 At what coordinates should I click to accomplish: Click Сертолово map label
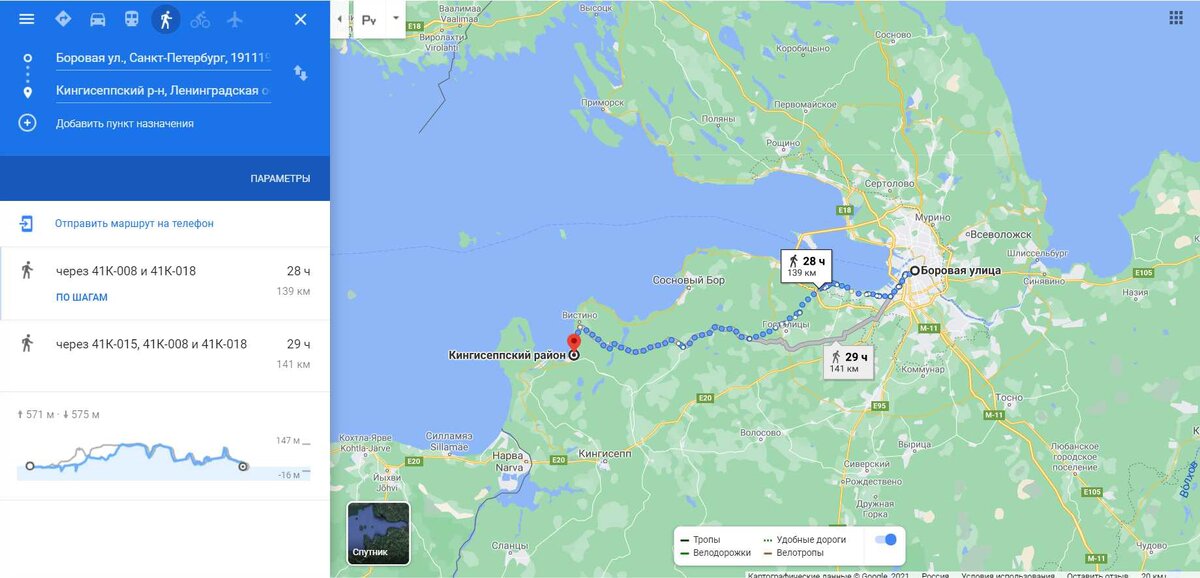click(x=889, y=184)
